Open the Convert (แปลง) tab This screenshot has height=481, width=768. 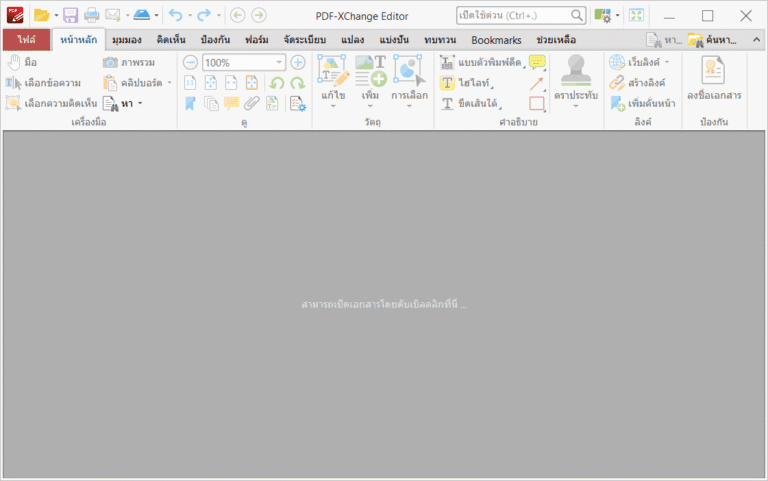click(353, 40)
